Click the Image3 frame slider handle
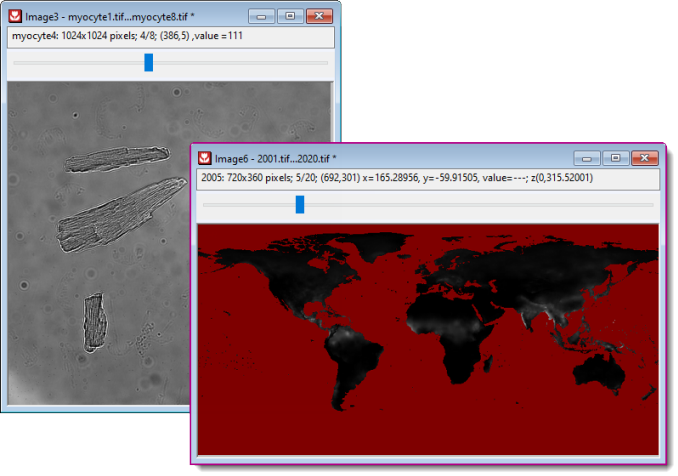Viewport: 678px width, 476px height. click(149, 63)
